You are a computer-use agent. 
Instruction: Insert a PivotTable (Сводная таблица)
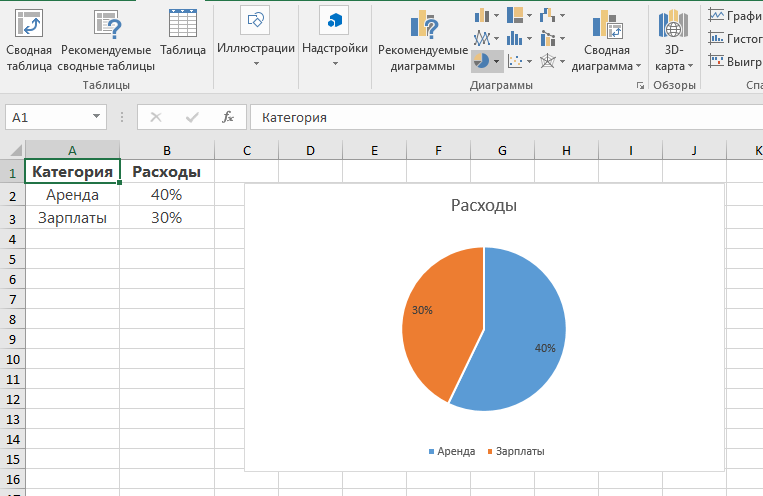29,40
